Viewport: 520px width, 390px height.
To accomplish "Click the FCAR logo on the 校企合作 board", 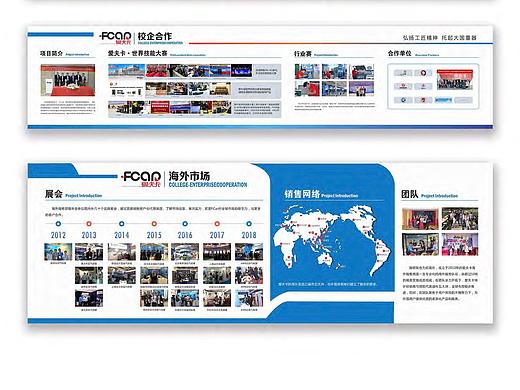I will click(115, 38).
